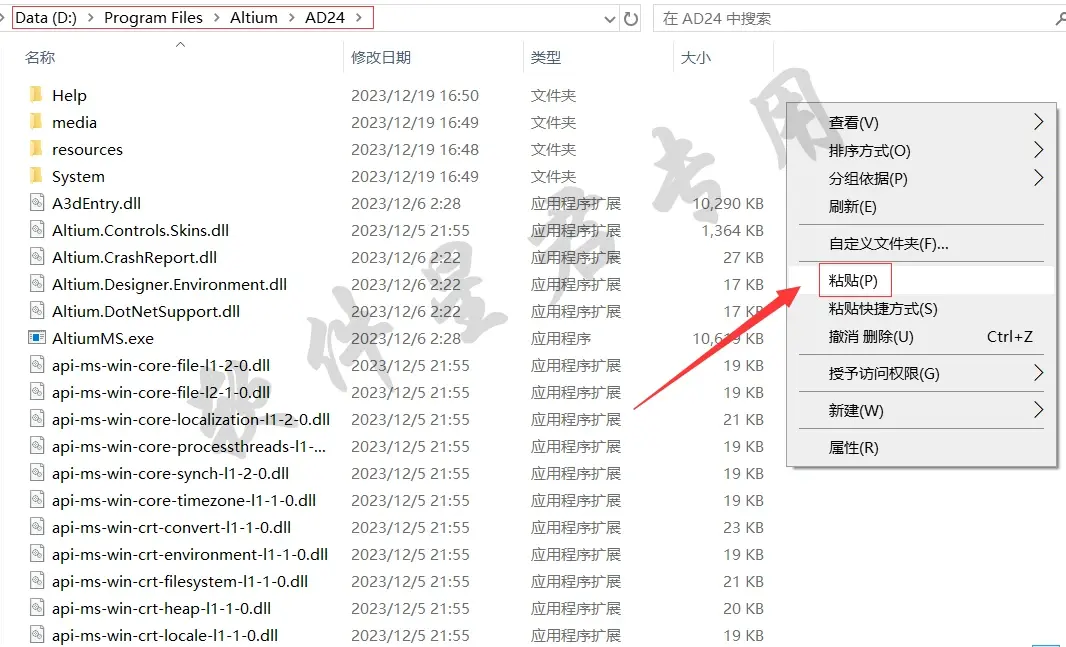Click the 10,290 KB size of A3dEntry.dll
The width and height of the screenshot is (1066, 647).
[x=727, y=203]
